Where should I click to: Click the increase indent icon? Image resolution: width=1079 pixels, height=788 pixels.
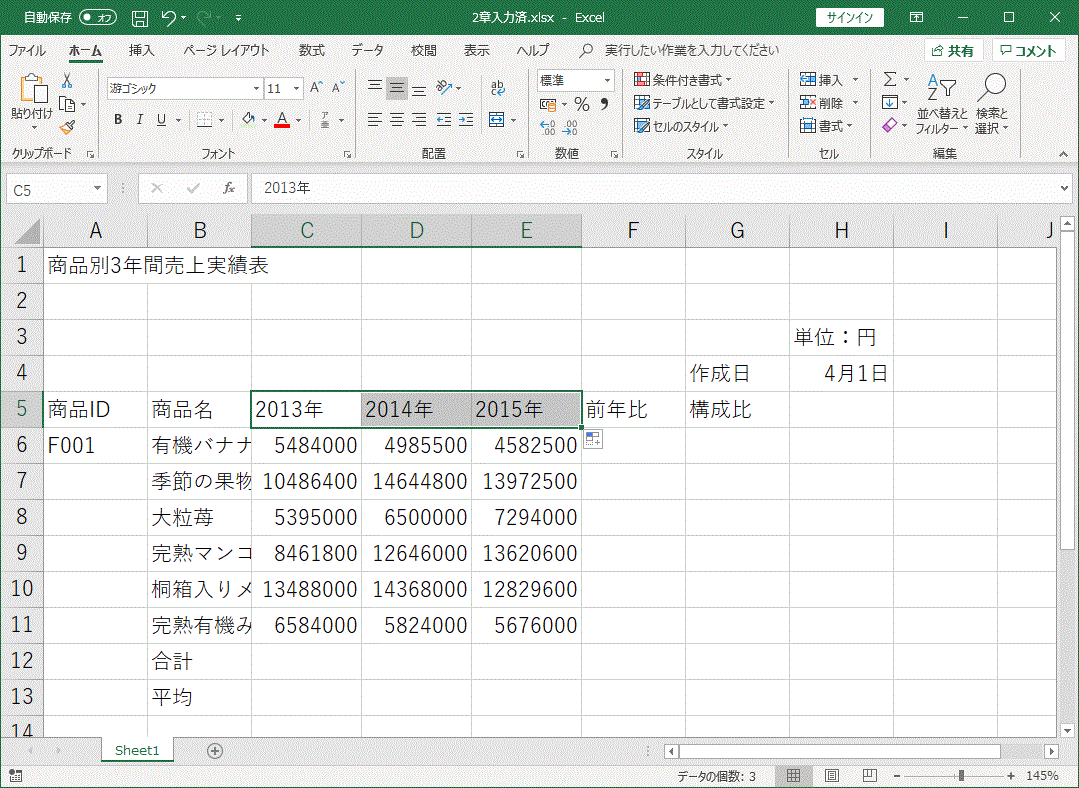[466, 120]
